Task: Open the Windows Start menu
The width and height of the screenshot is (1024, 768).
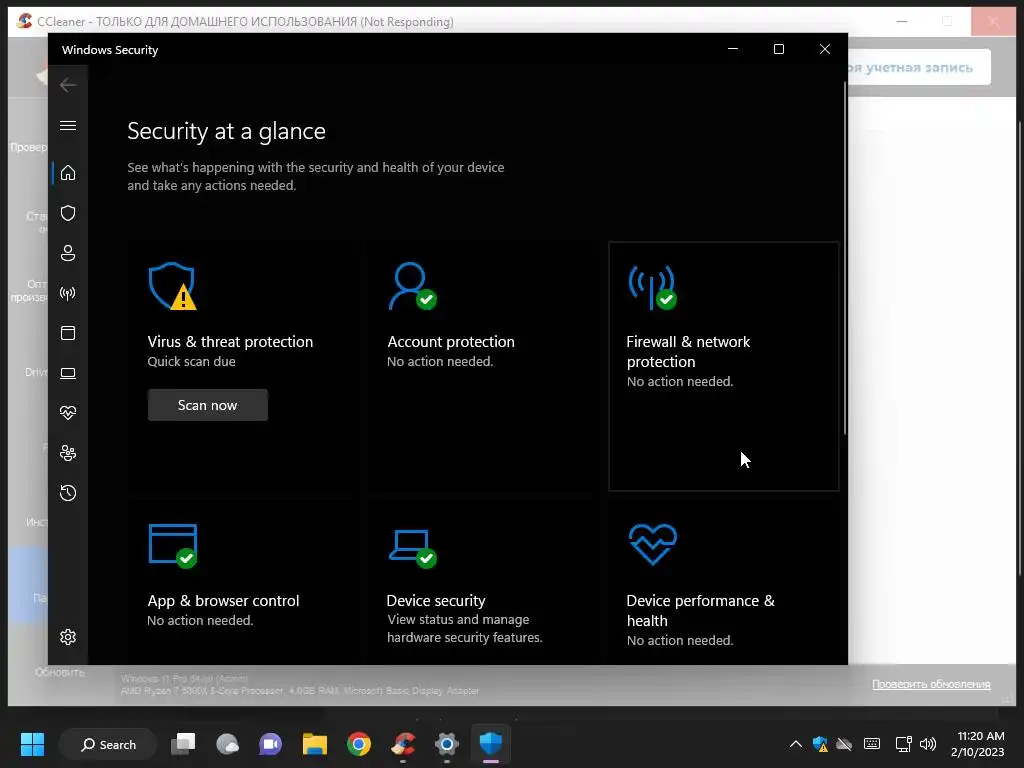Action: (x=32, y=744)
